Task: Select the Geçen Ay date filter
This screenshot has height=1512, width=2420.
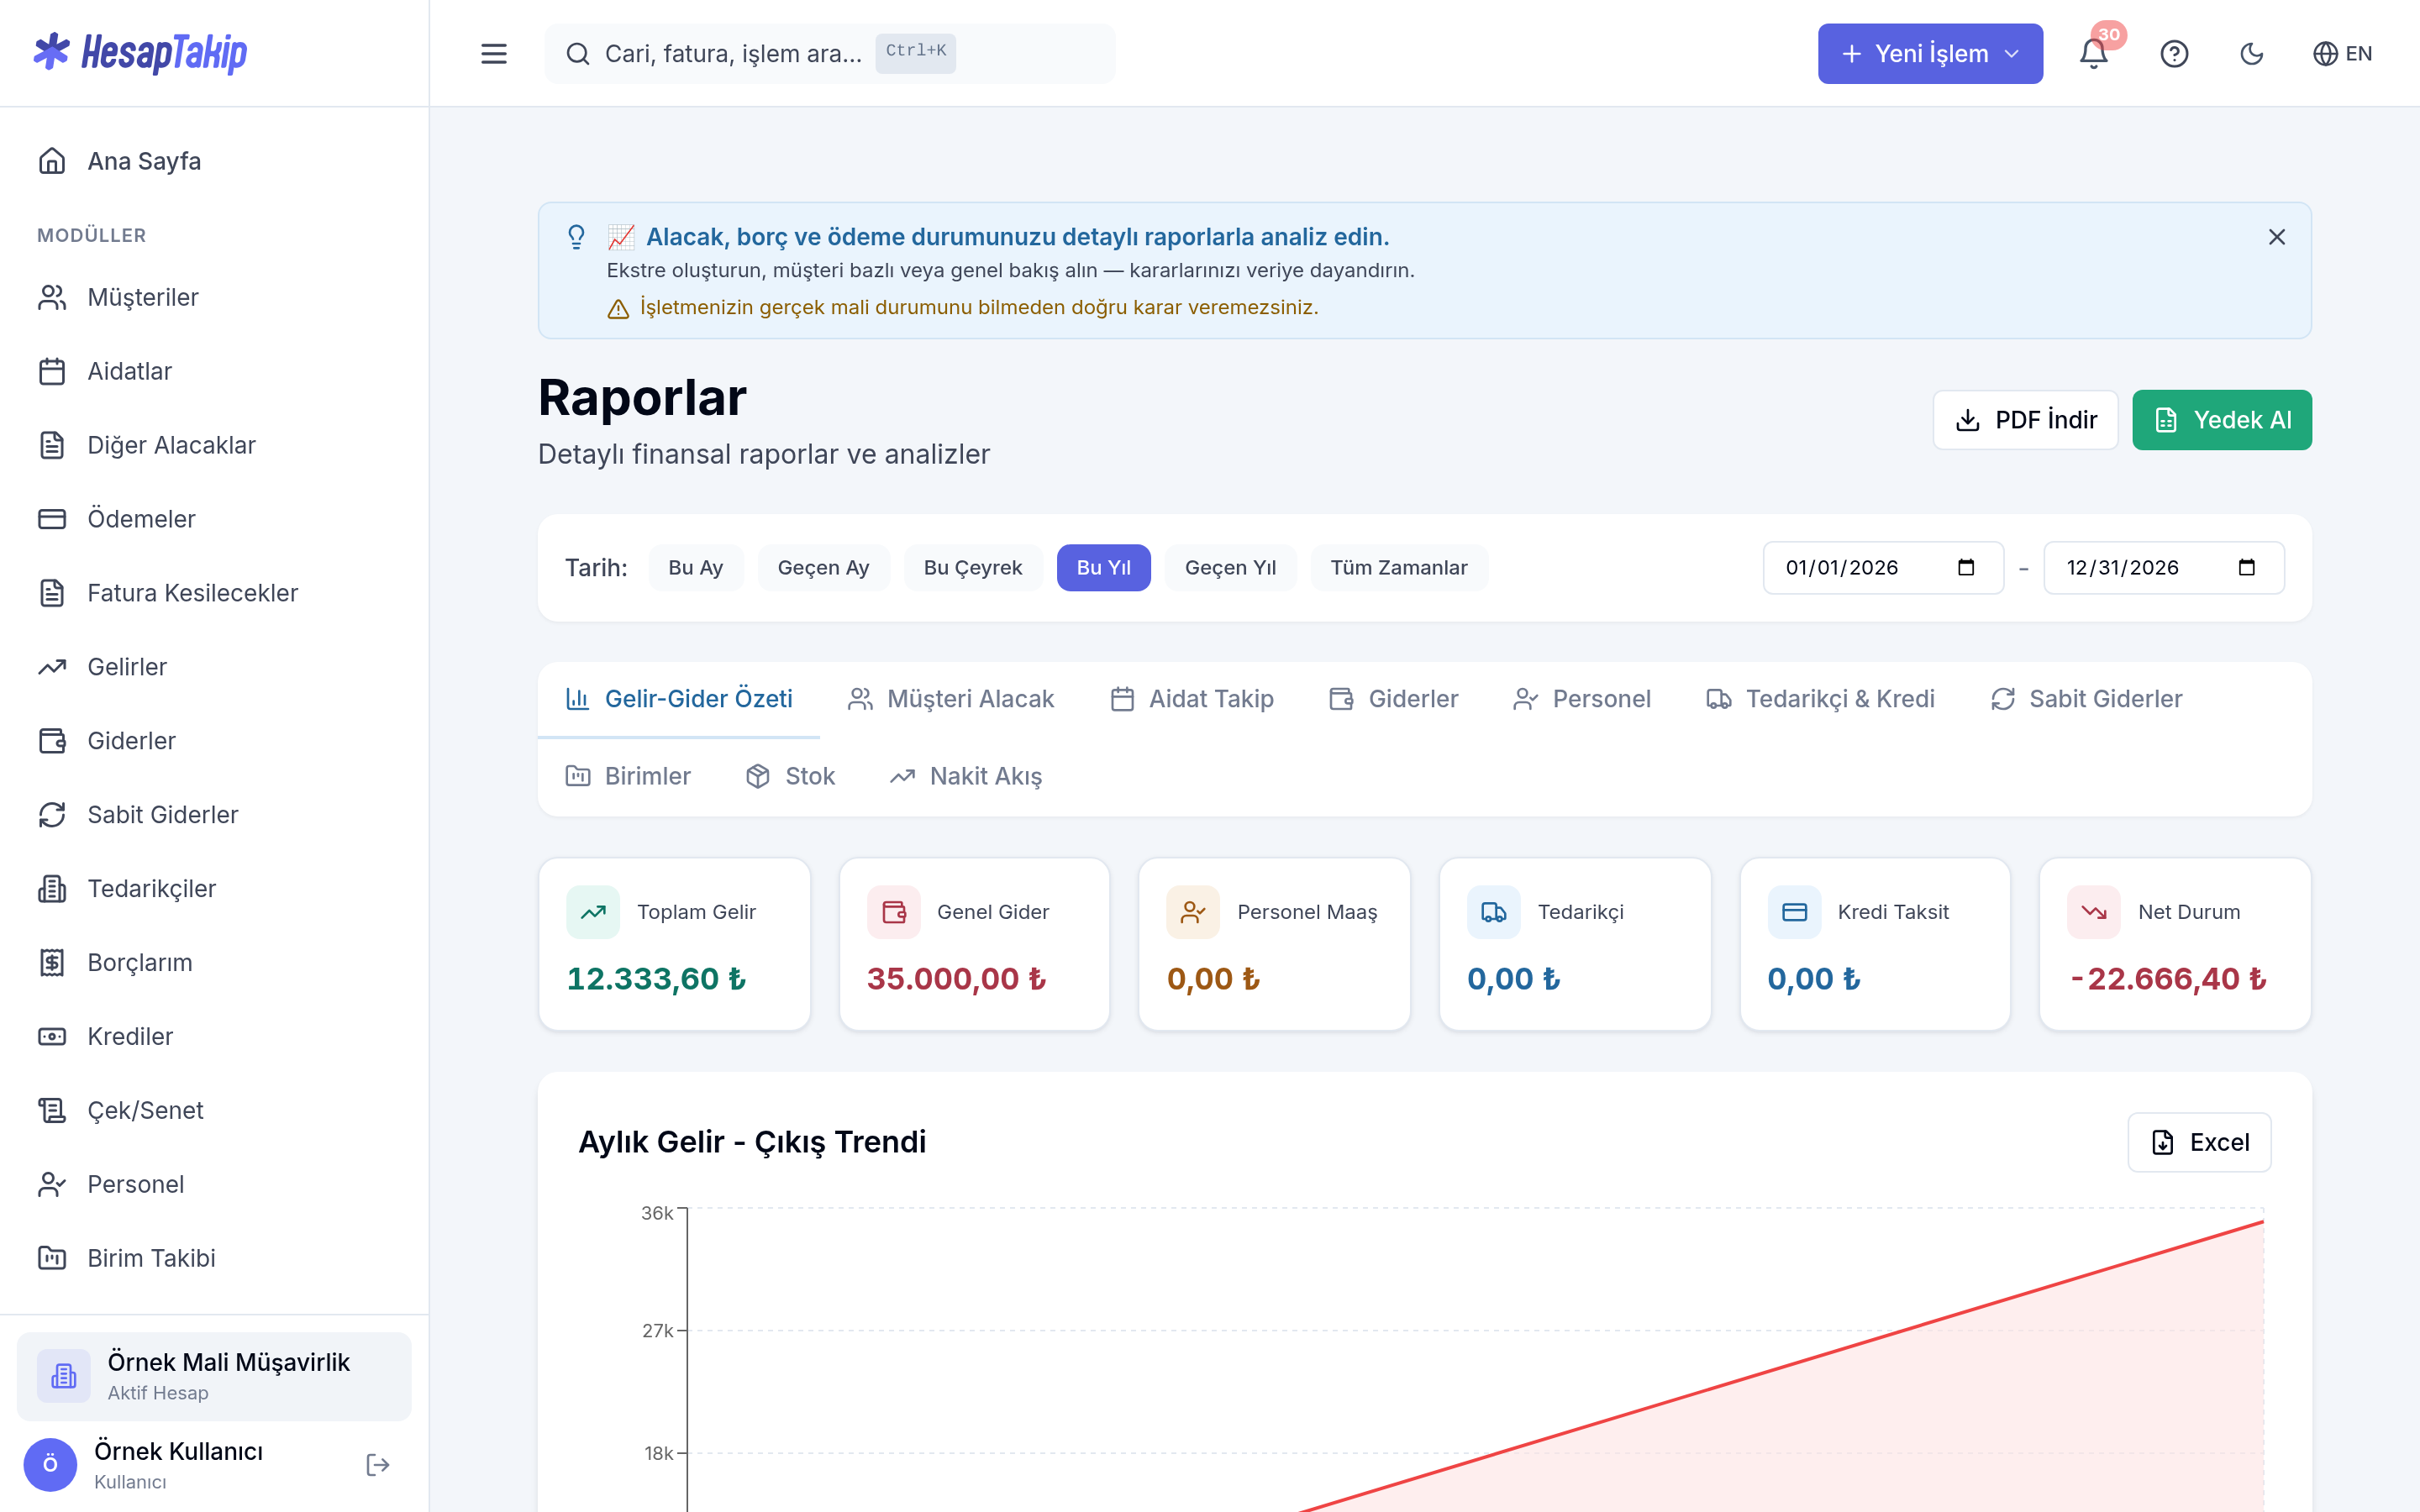Action: [824, 568]
